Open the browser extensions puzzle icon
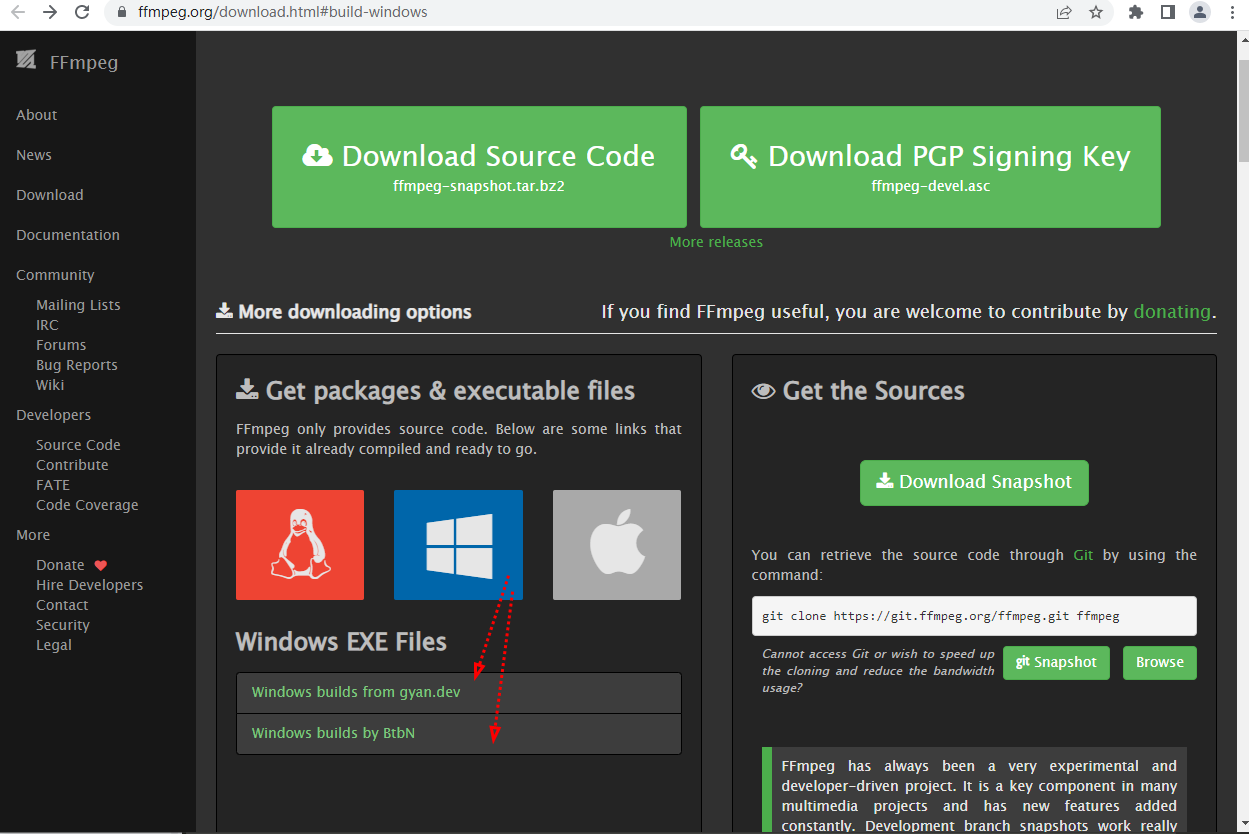The height and width of the screenshot is (834, 1249). tap(1135, 13)
